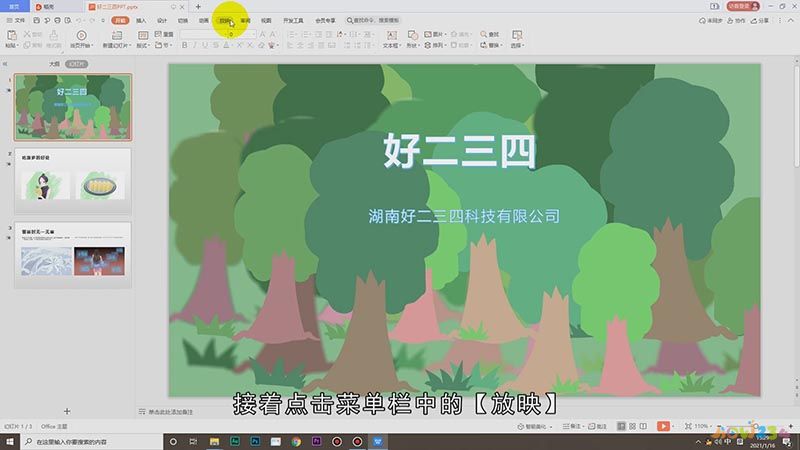The height and width of the screenshot is (450, 800).
Task: Open the Shapes (形状) gallery
Action: click(412, 38)
